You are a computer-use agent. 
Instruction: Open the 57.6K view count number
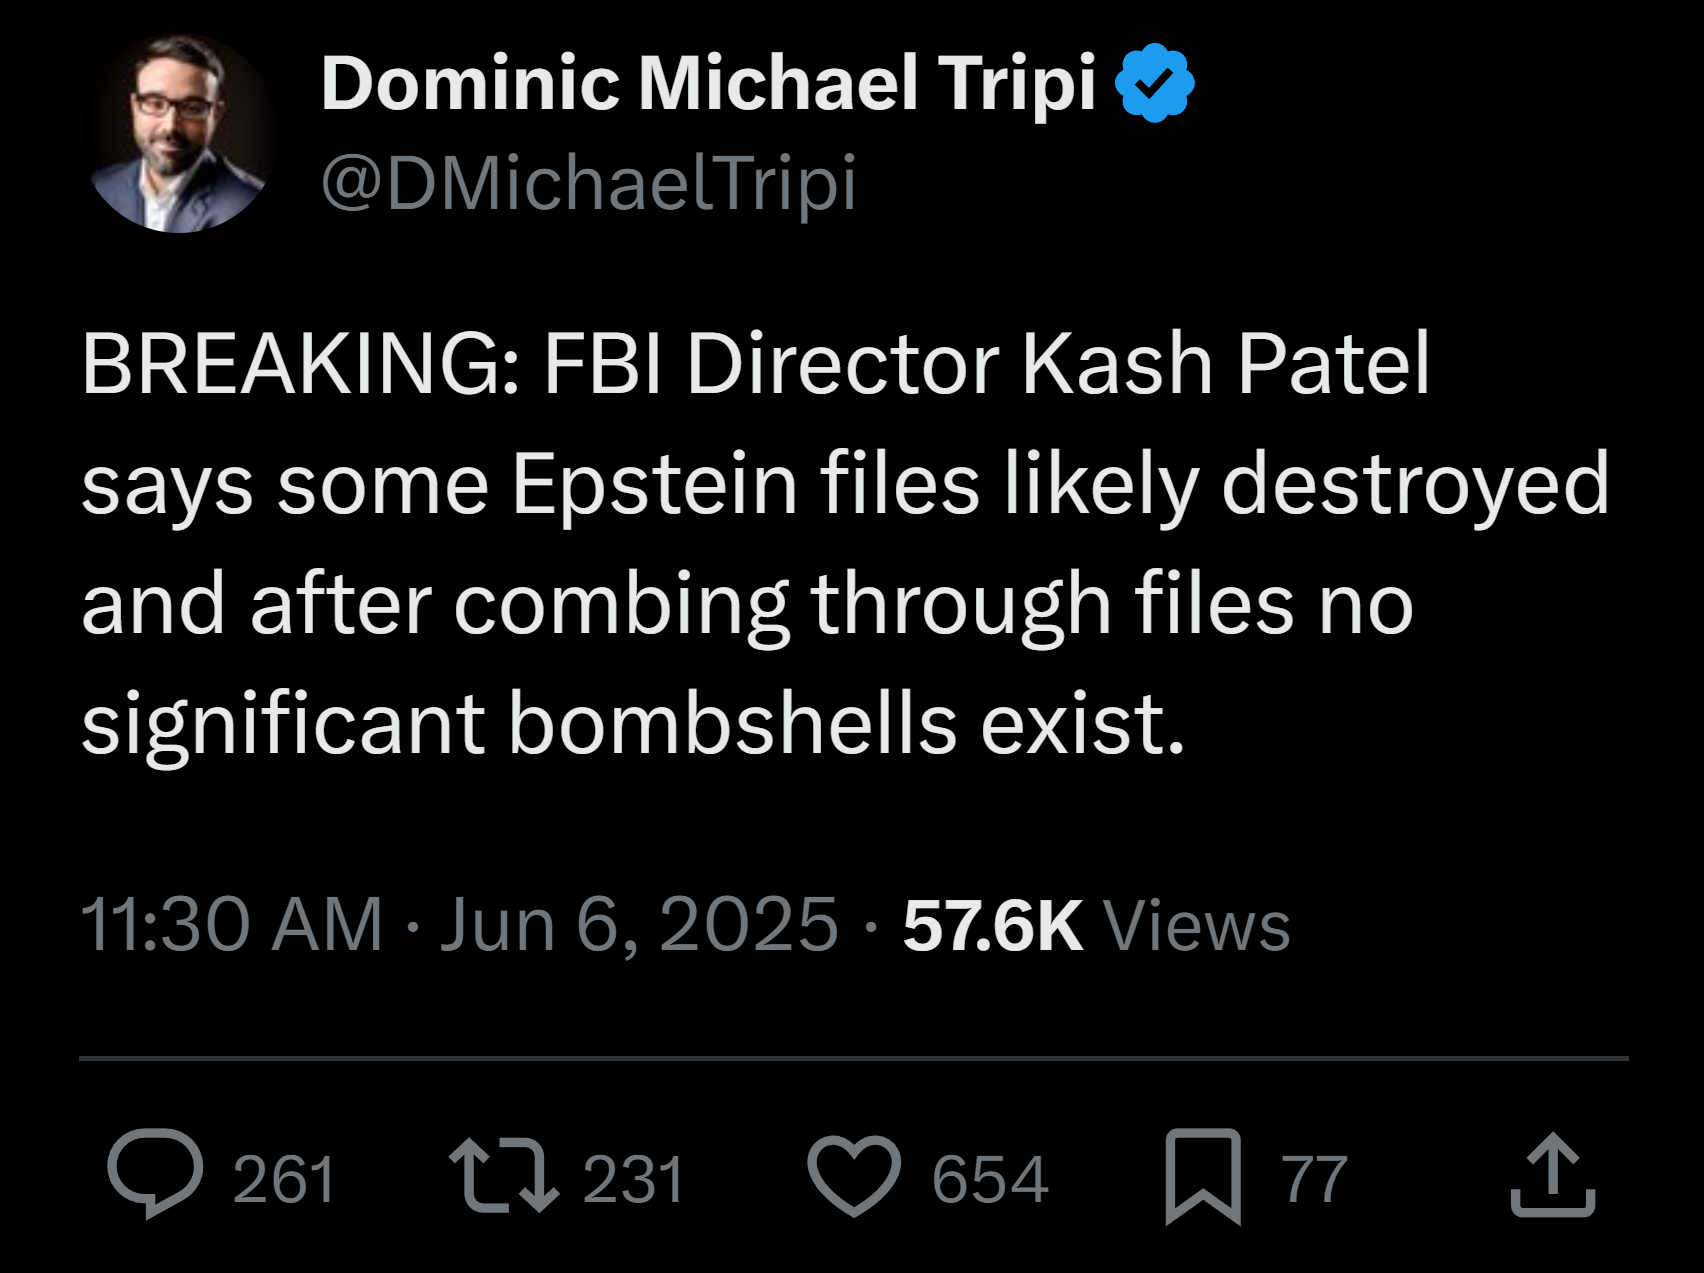991,925
